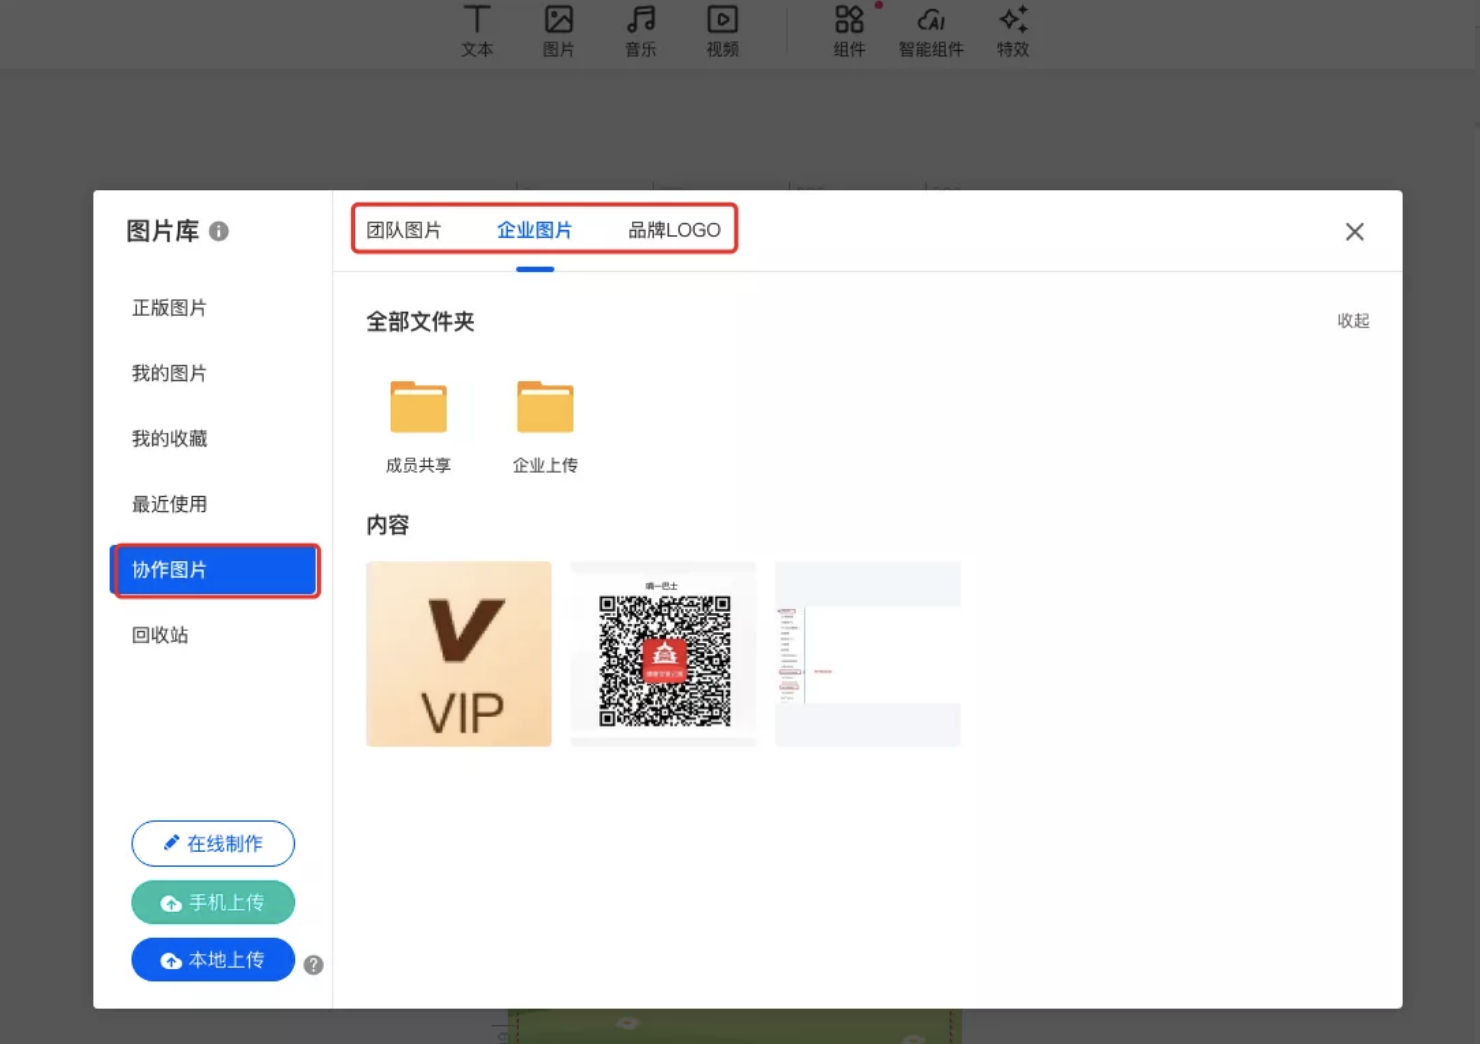The width and height of the screenshot is (1480, 1044).
Task: Close the image library dialog
Action: click(x=1354, y=232)
